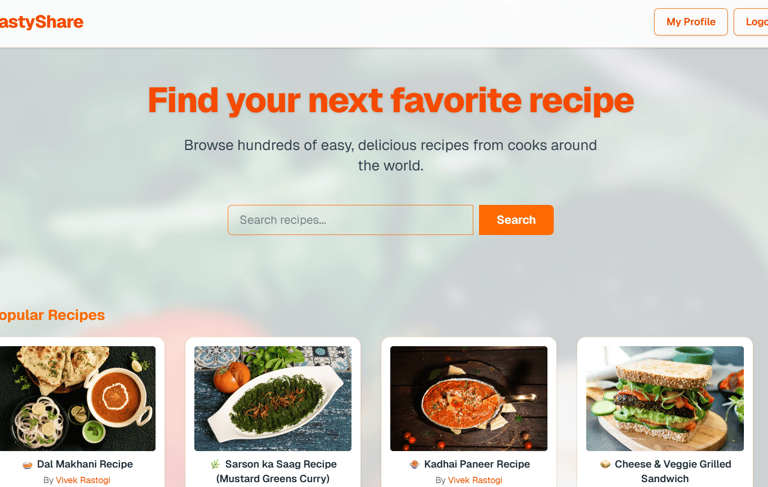Click the Logout button
768x487 pixels.
pos(751,22)
